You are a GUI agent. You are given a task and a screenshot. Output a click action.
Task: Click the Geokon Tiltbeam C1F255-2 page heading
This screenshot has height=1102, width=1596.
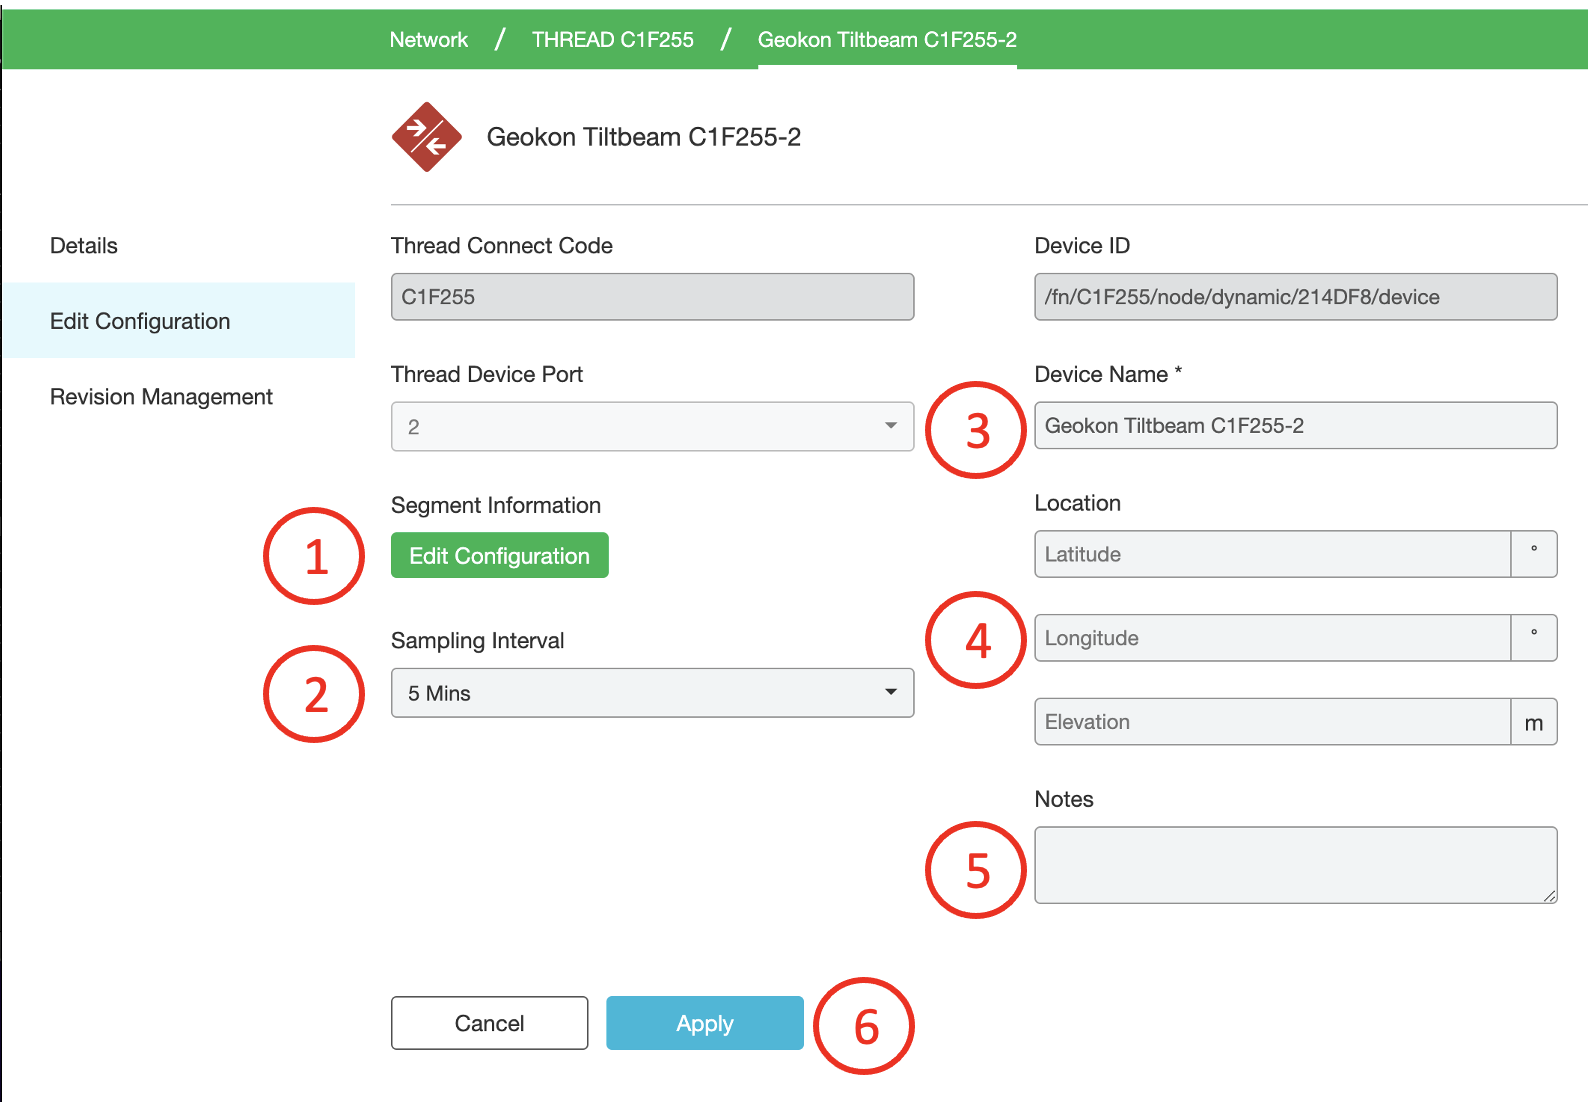coord(644,137)
